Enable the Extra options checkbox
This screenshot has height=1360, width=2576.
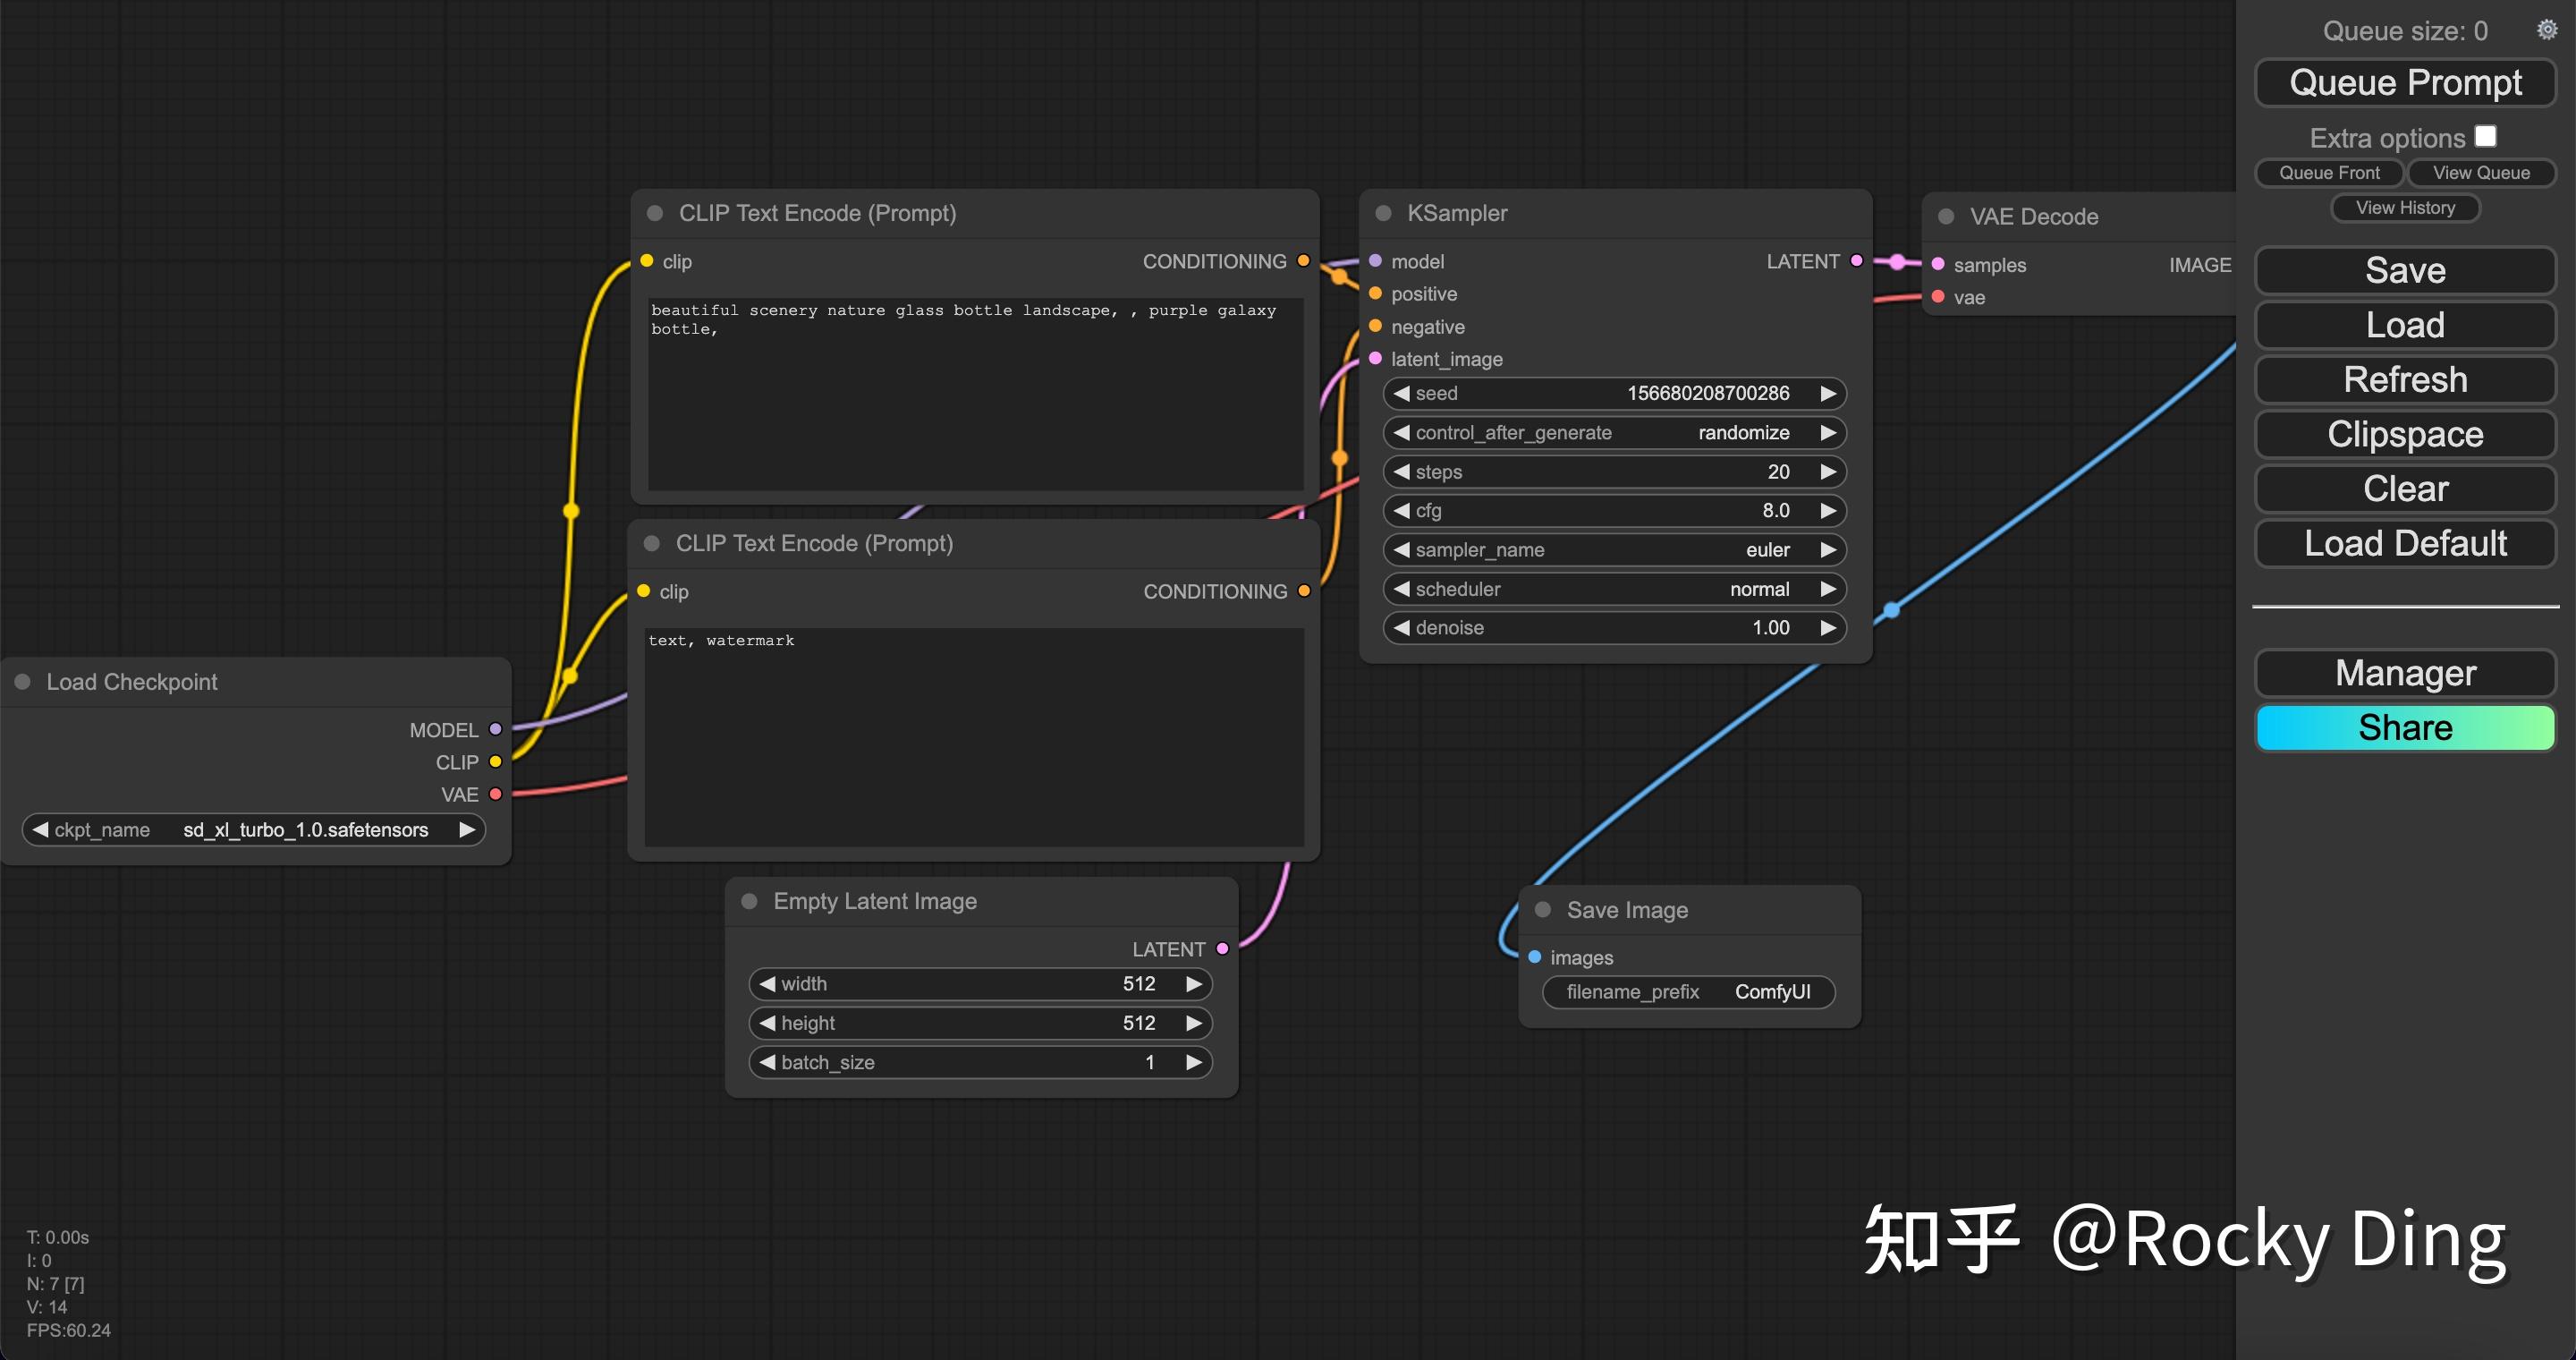[x=2485, y=136]
